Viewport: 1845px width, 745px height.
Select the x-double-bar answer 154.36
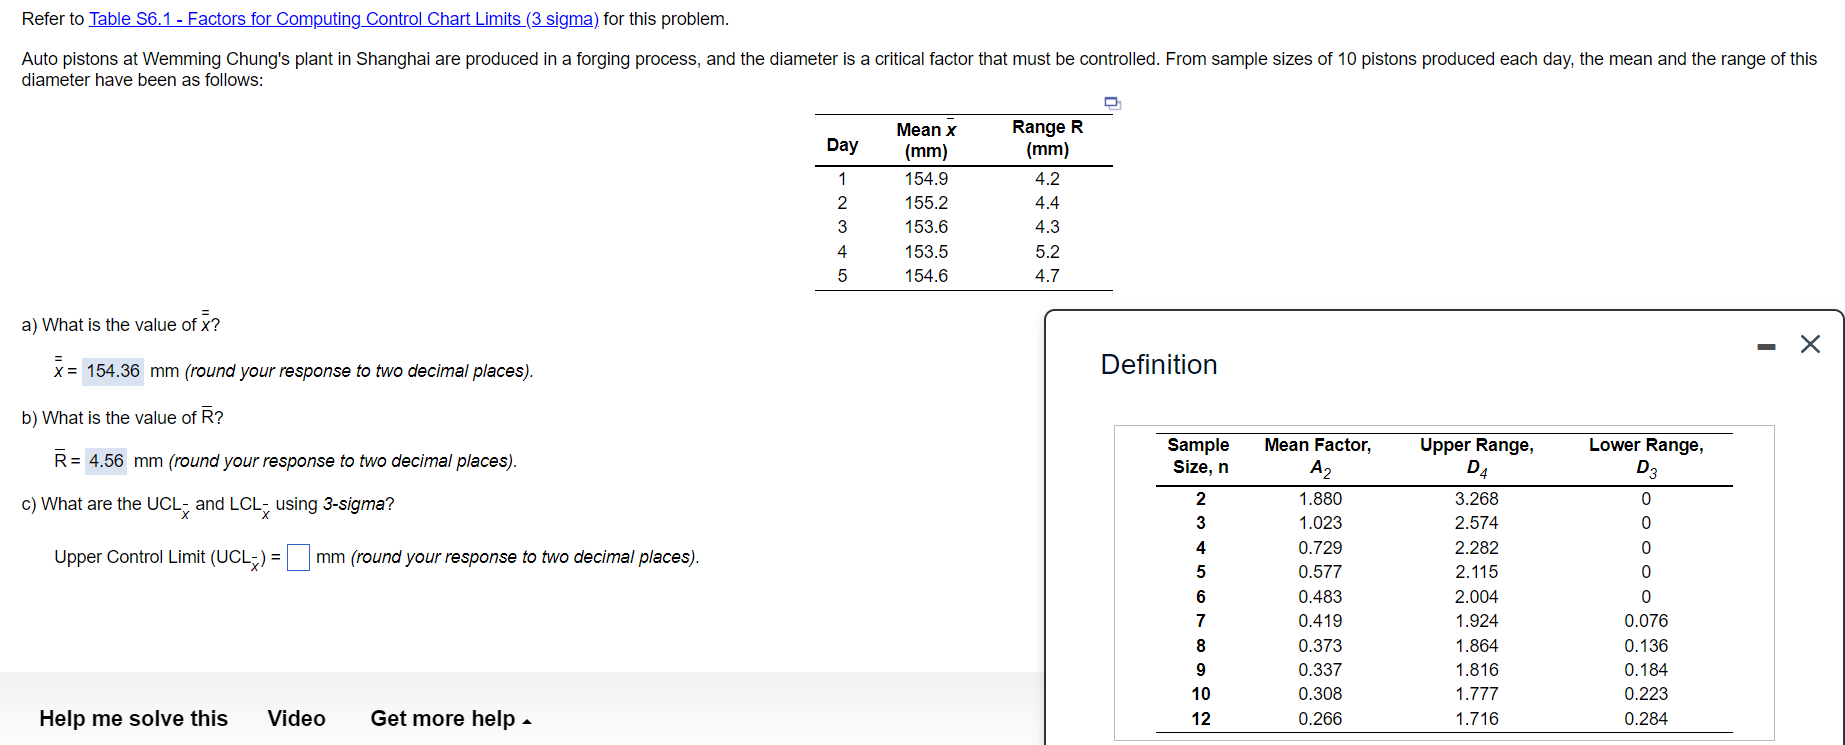pyautogui.click(x=113, y=371)
